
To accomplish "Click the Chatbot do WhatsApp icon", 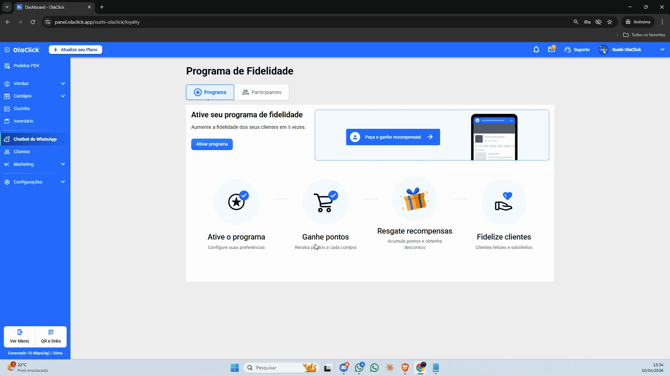I will point(7,139).
